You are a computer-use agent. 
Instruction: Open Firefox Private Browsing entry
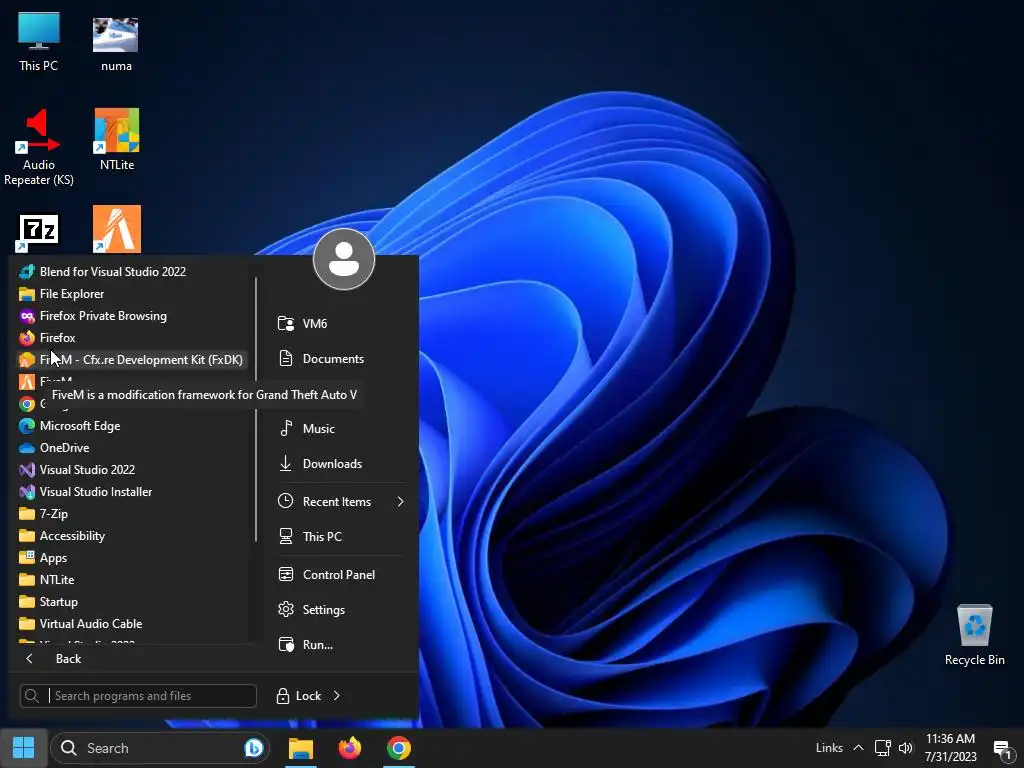(x=131, y=316)
